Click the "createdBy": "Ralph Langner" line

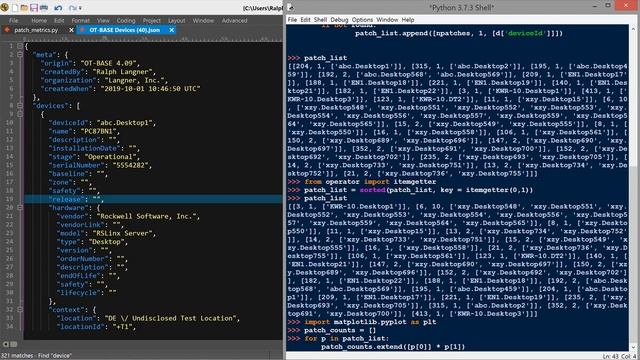coord(98,71)
